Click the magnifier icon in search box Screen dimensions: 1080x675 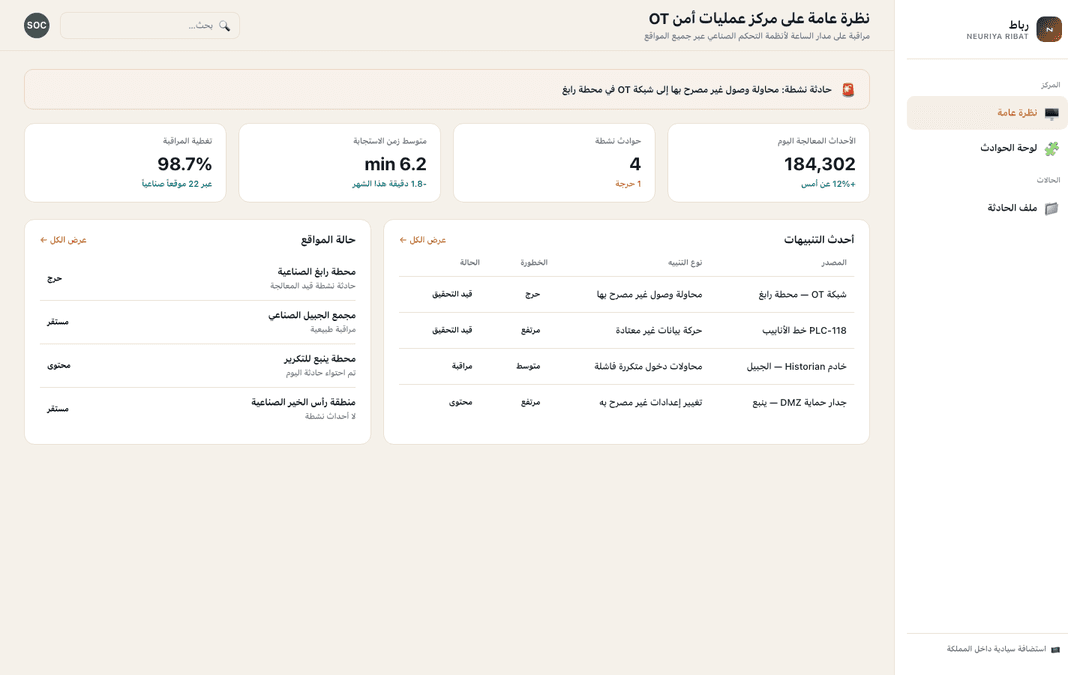pos(224,25)
